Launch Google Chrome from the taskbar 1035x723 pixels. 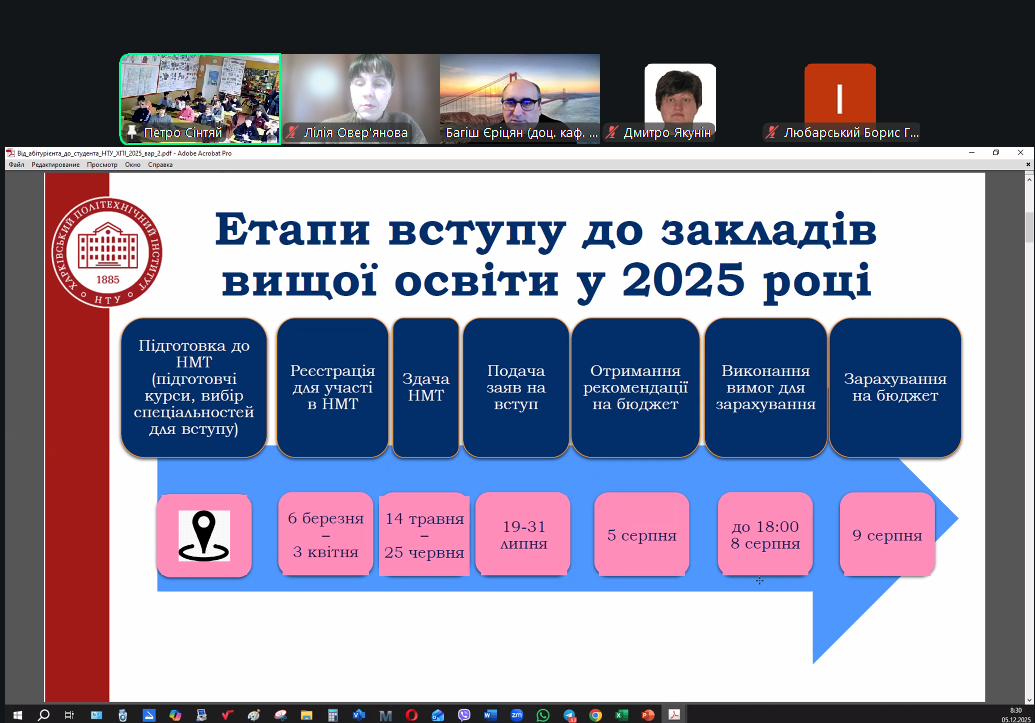[x=595, y=715]
